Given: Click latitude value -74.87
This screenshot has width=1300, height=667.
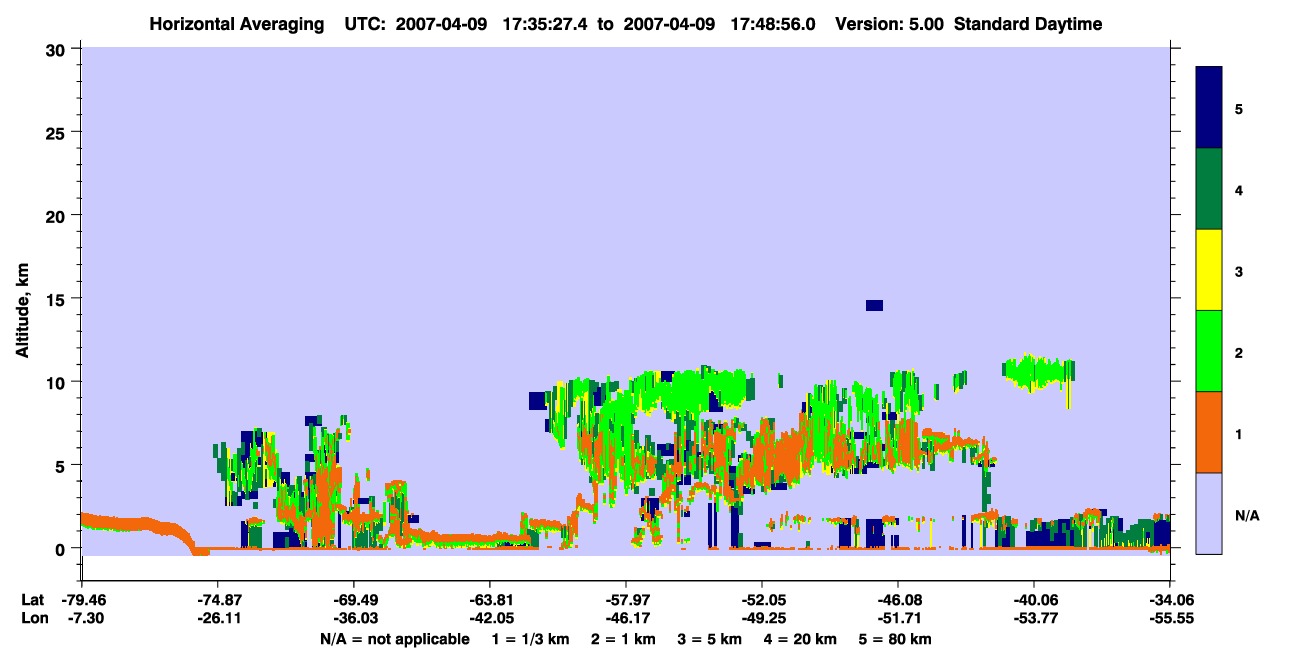Looking at the screenshot, I should pyautogui.click(x=217, y=600).
